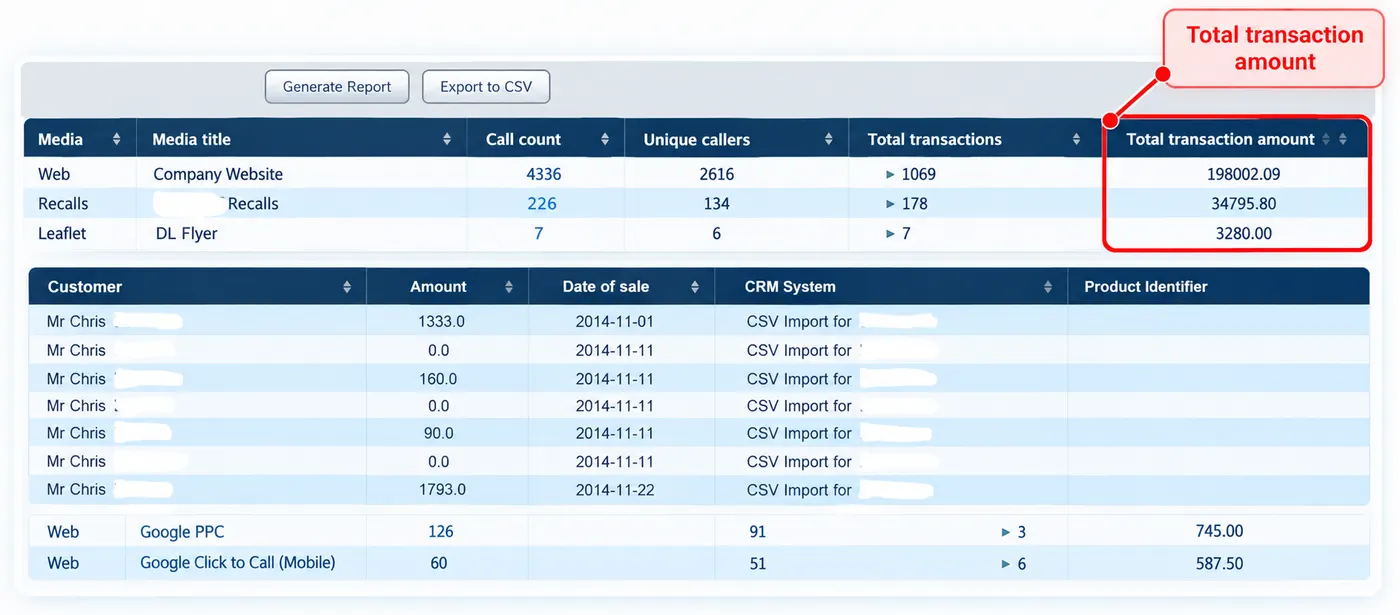The width and height of the screenshot is (1400, 615).
Task: Sort by the Call count column arrows
Action: coord(605,139)
